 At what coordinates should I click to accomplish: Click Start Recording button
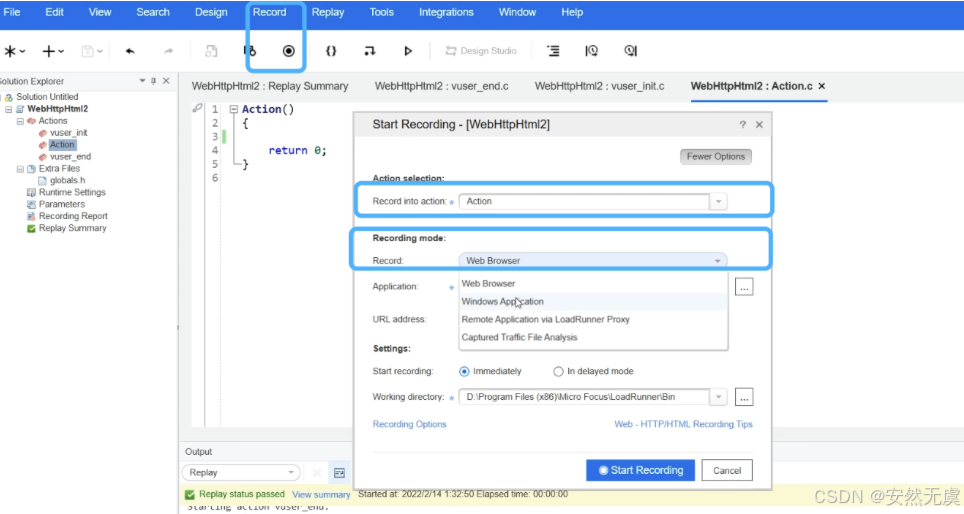pyautogui.click(x=640, y=470)
